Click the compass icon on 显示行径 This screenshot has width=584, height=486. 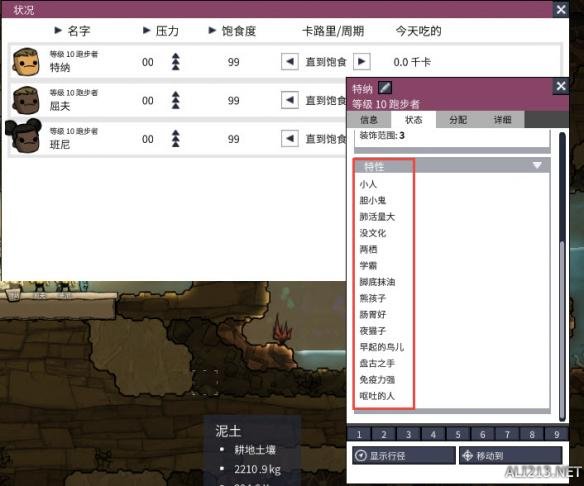click(361, 455)
